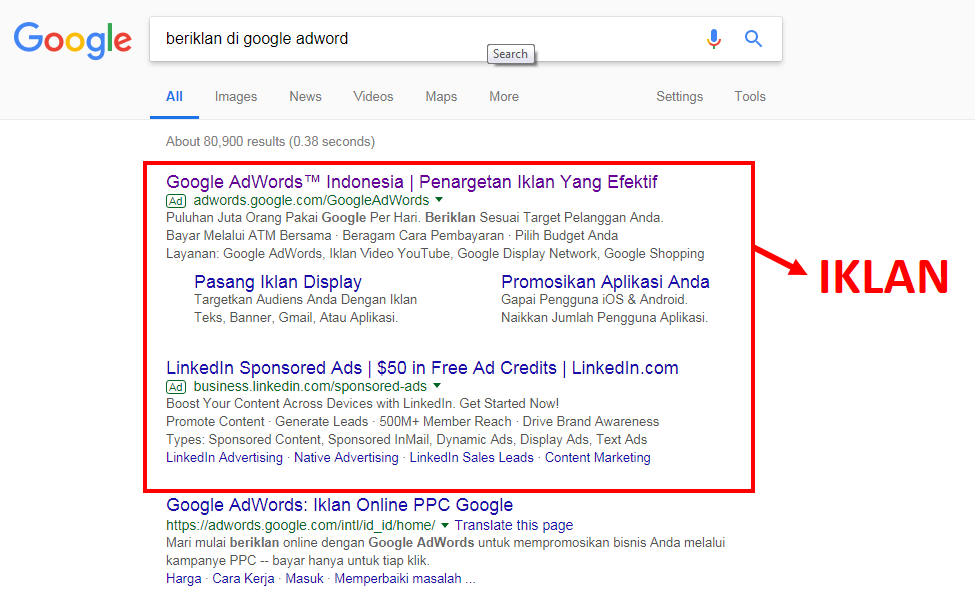
Task: Switch to the News tab
Action: pyautogui.click(x=305, y=97)
